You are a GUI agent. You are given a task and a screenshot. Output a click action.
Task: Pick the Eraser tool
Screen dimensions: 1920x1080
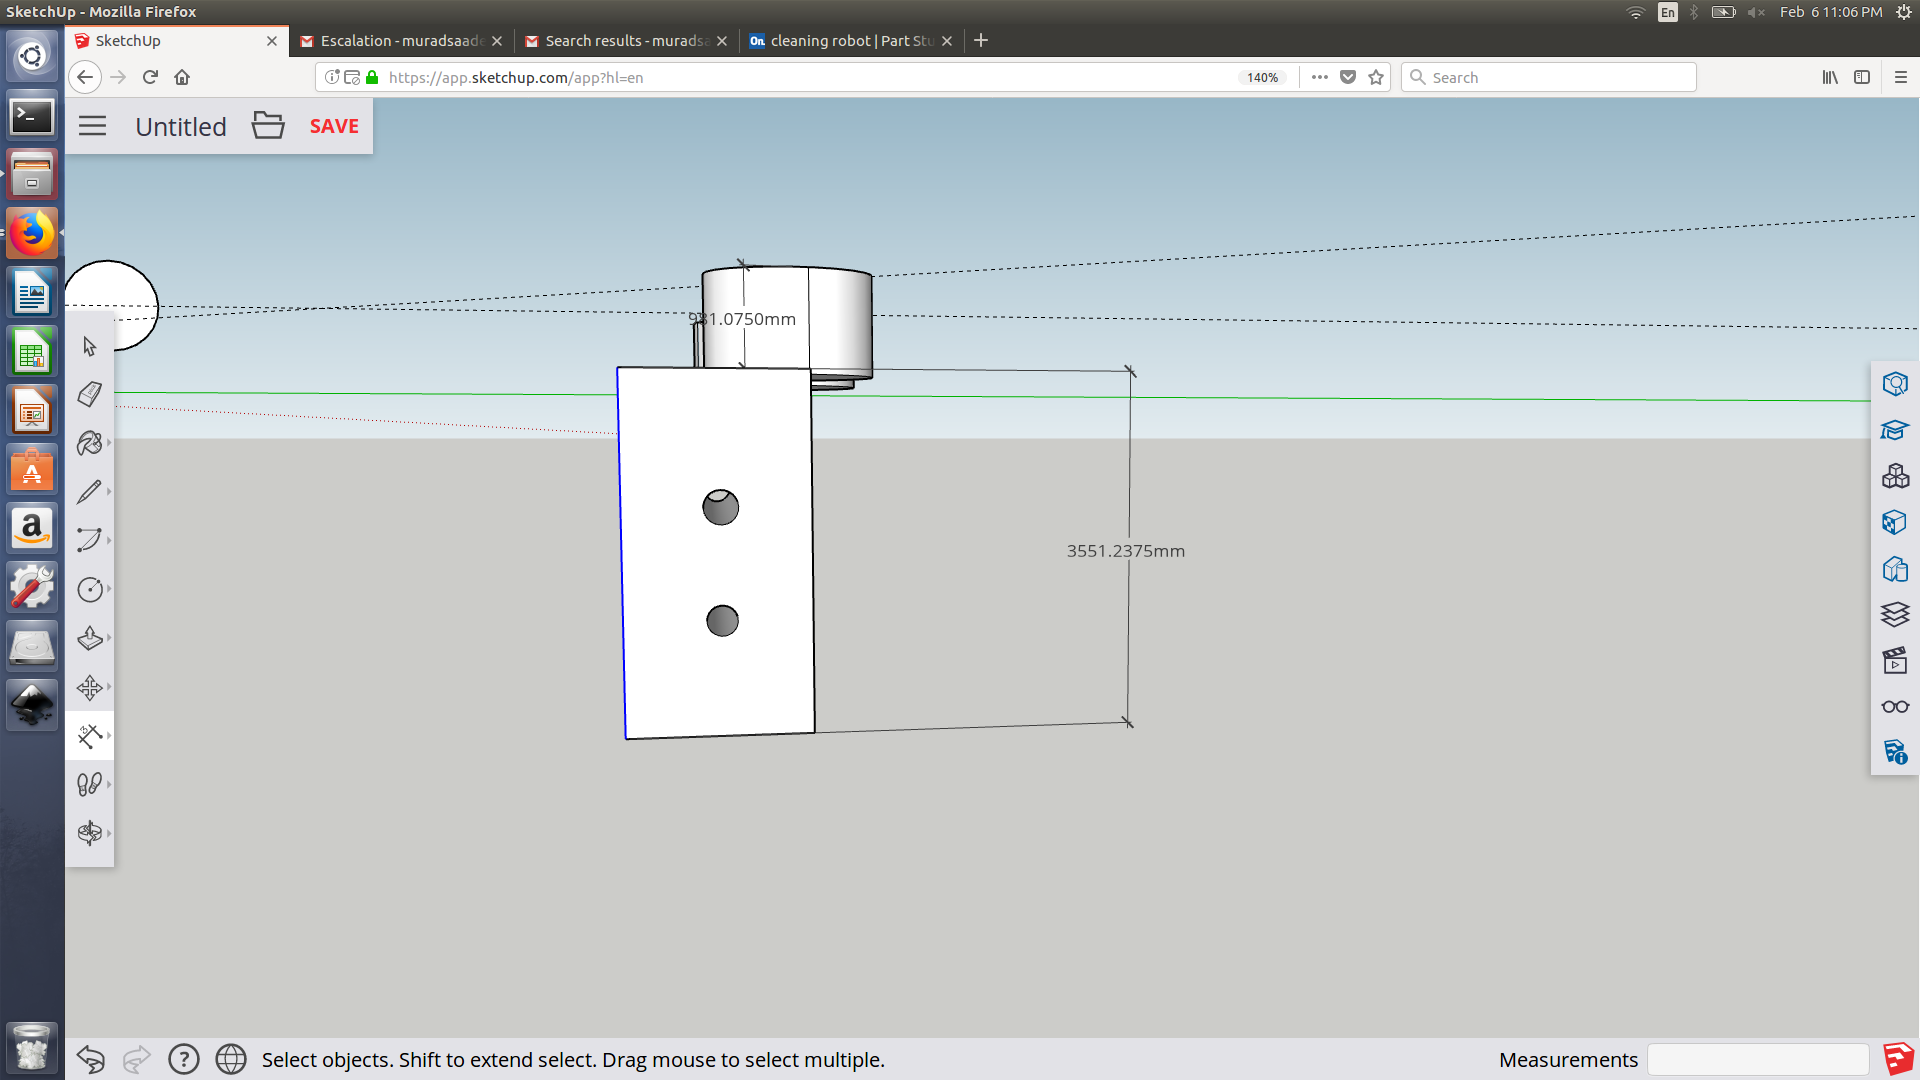[x=89, y=394]
